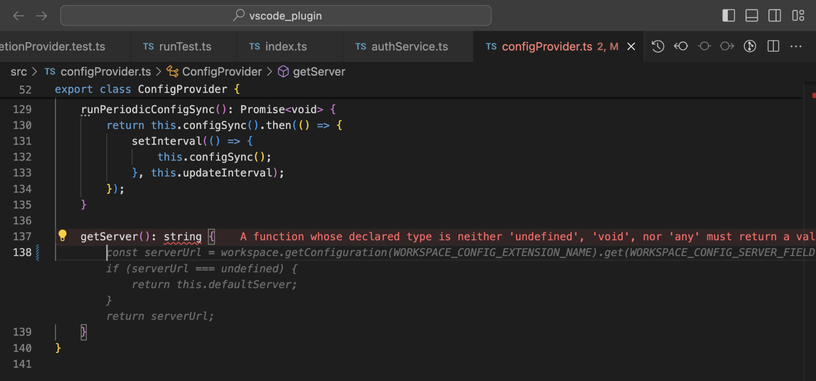The width and height of the screenshot is (816, 381).
Task: Toggle the primary side bar
Action: tap(729, 16)
